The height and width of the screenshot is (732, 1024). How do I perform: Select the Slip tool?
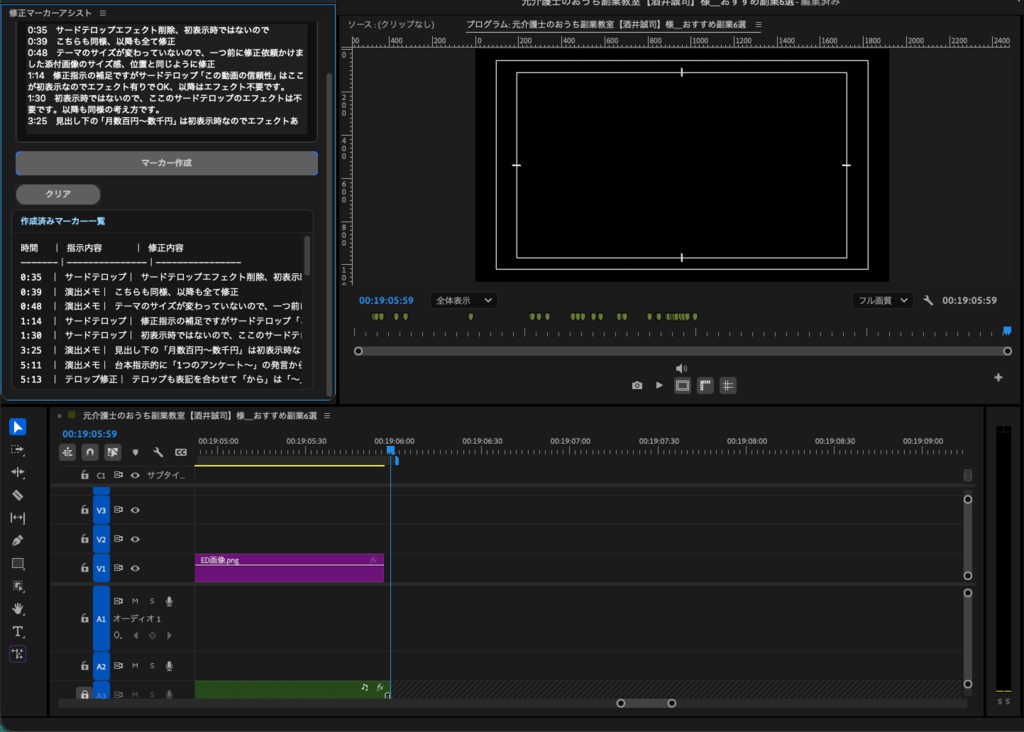point(18,518)
